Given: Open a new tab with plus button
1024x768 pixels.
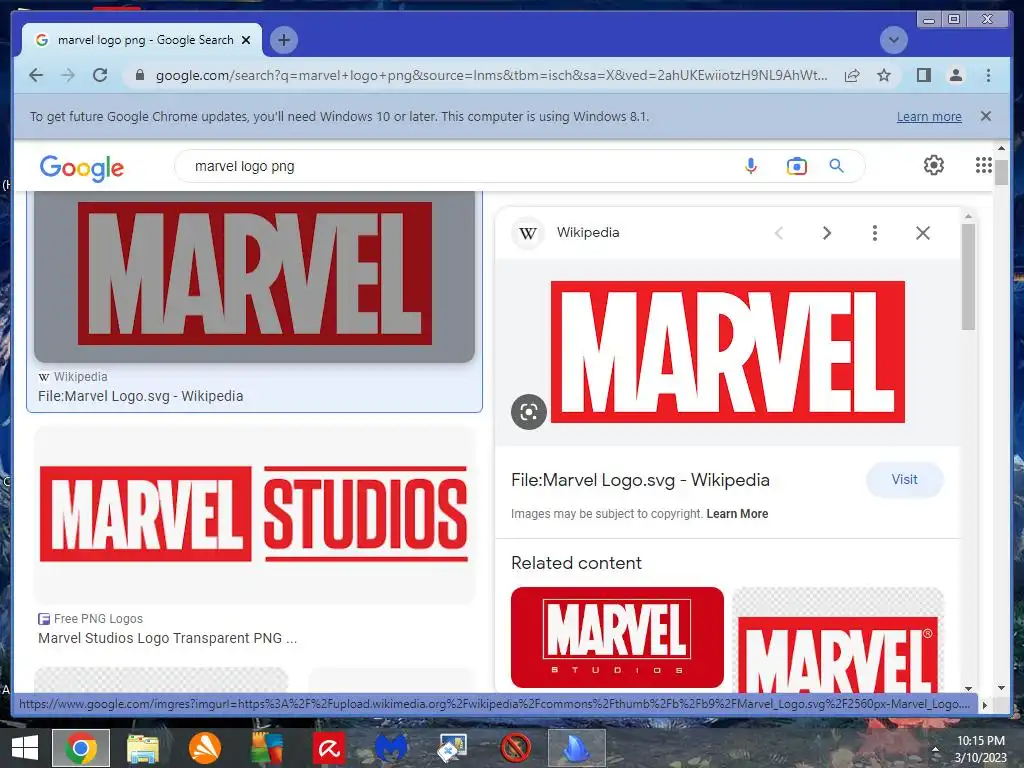Looking at the screenshot, I should tap(283, 40).
